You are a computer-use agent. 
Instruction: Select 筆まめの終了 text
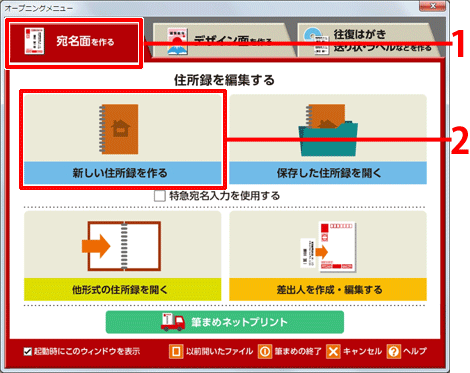(298, 351)
